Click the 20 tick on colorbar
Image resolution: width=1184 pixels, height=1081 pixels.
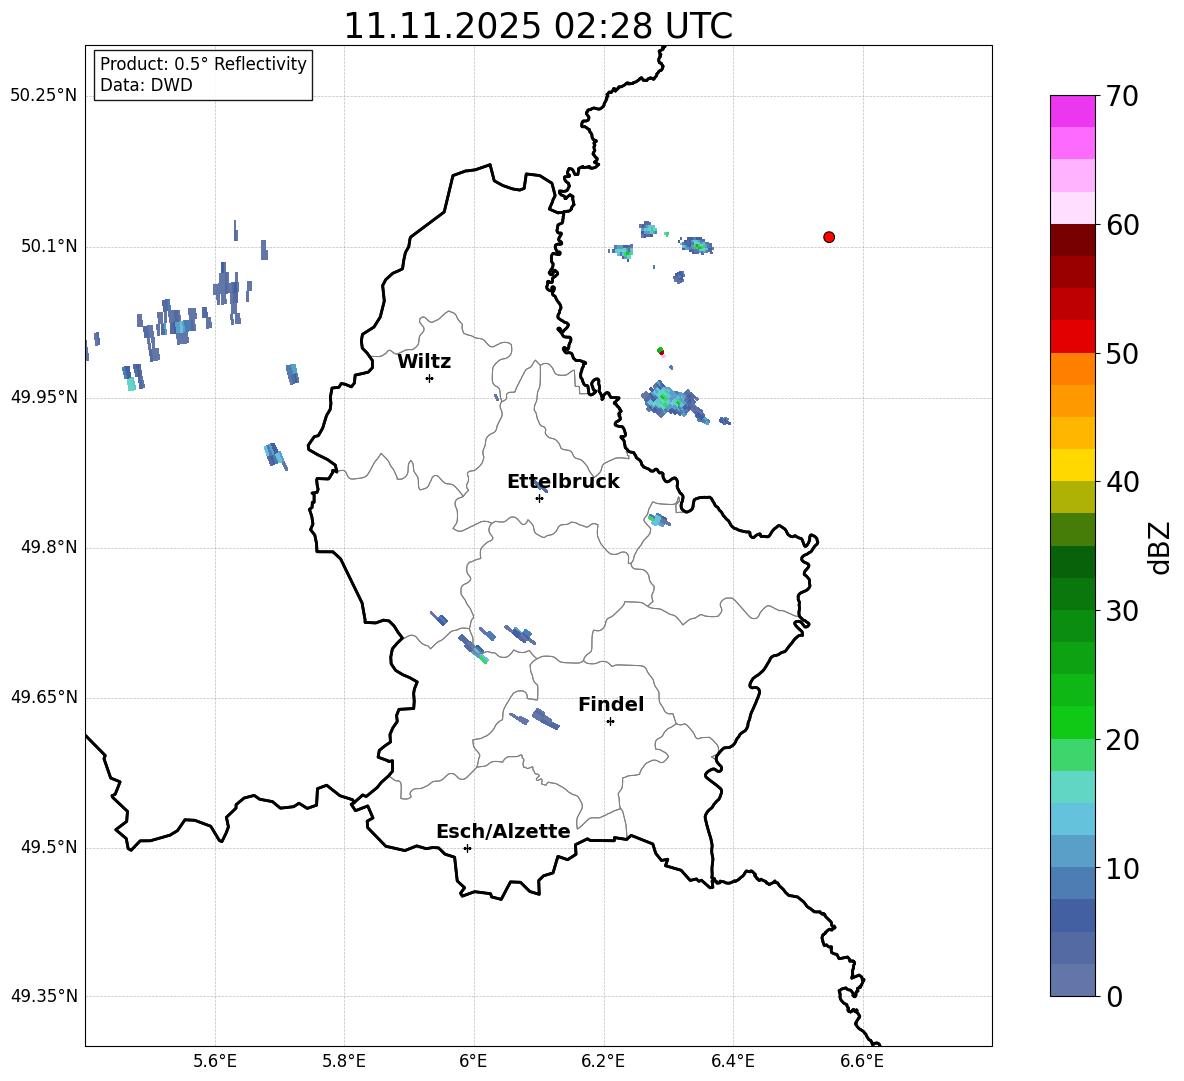click(1123, 740)
